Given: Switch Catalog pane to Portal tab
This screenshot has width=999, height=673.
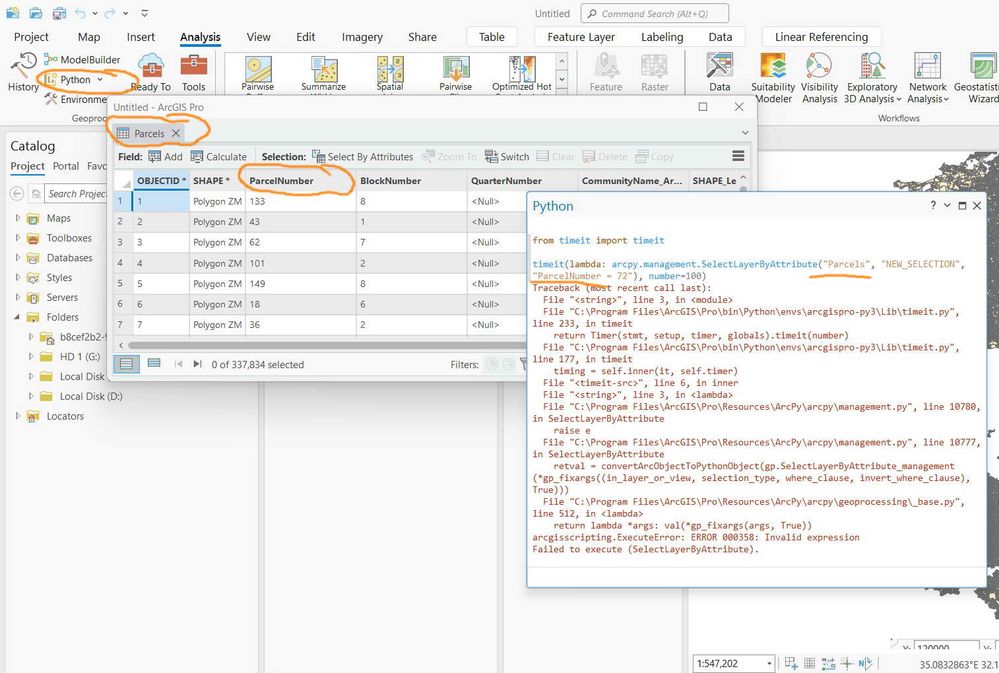Looking at the screenshot, I should (x=66, y=166).
